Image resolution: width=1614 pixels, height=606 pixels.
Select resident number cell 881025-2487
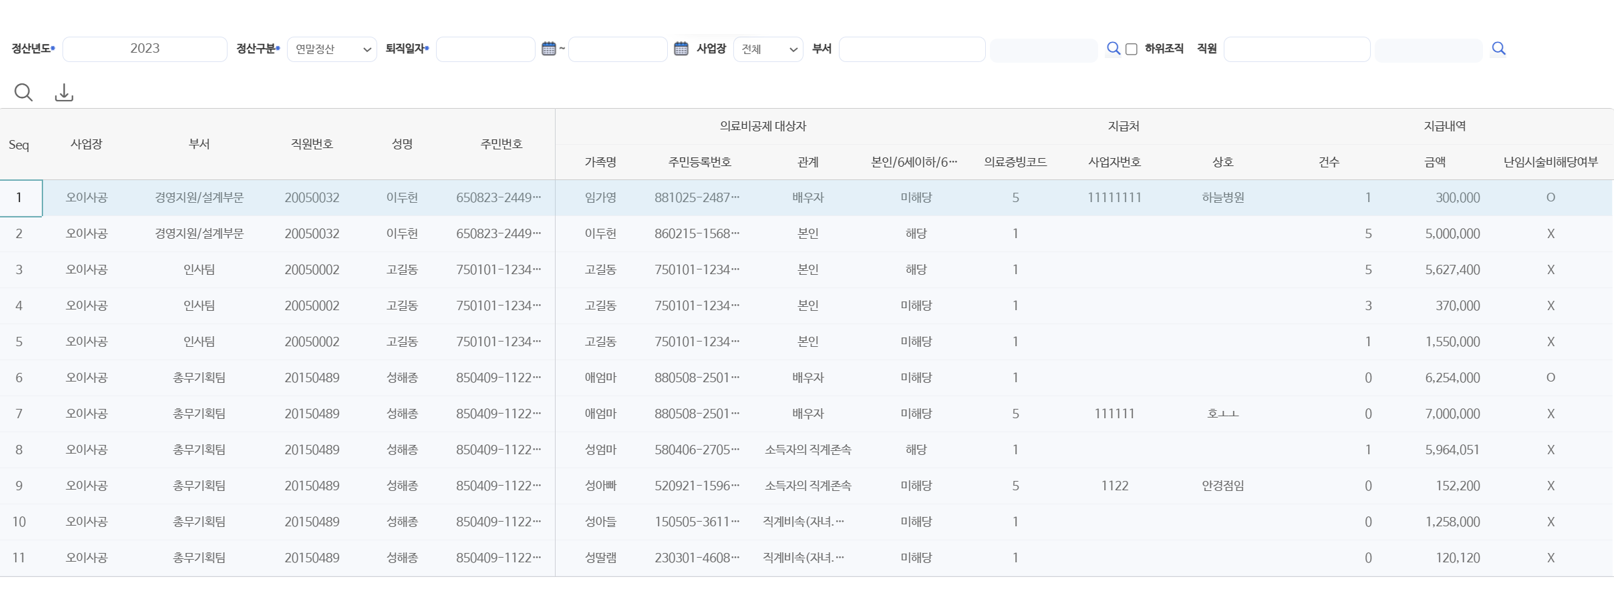click(x=700, y=198)
